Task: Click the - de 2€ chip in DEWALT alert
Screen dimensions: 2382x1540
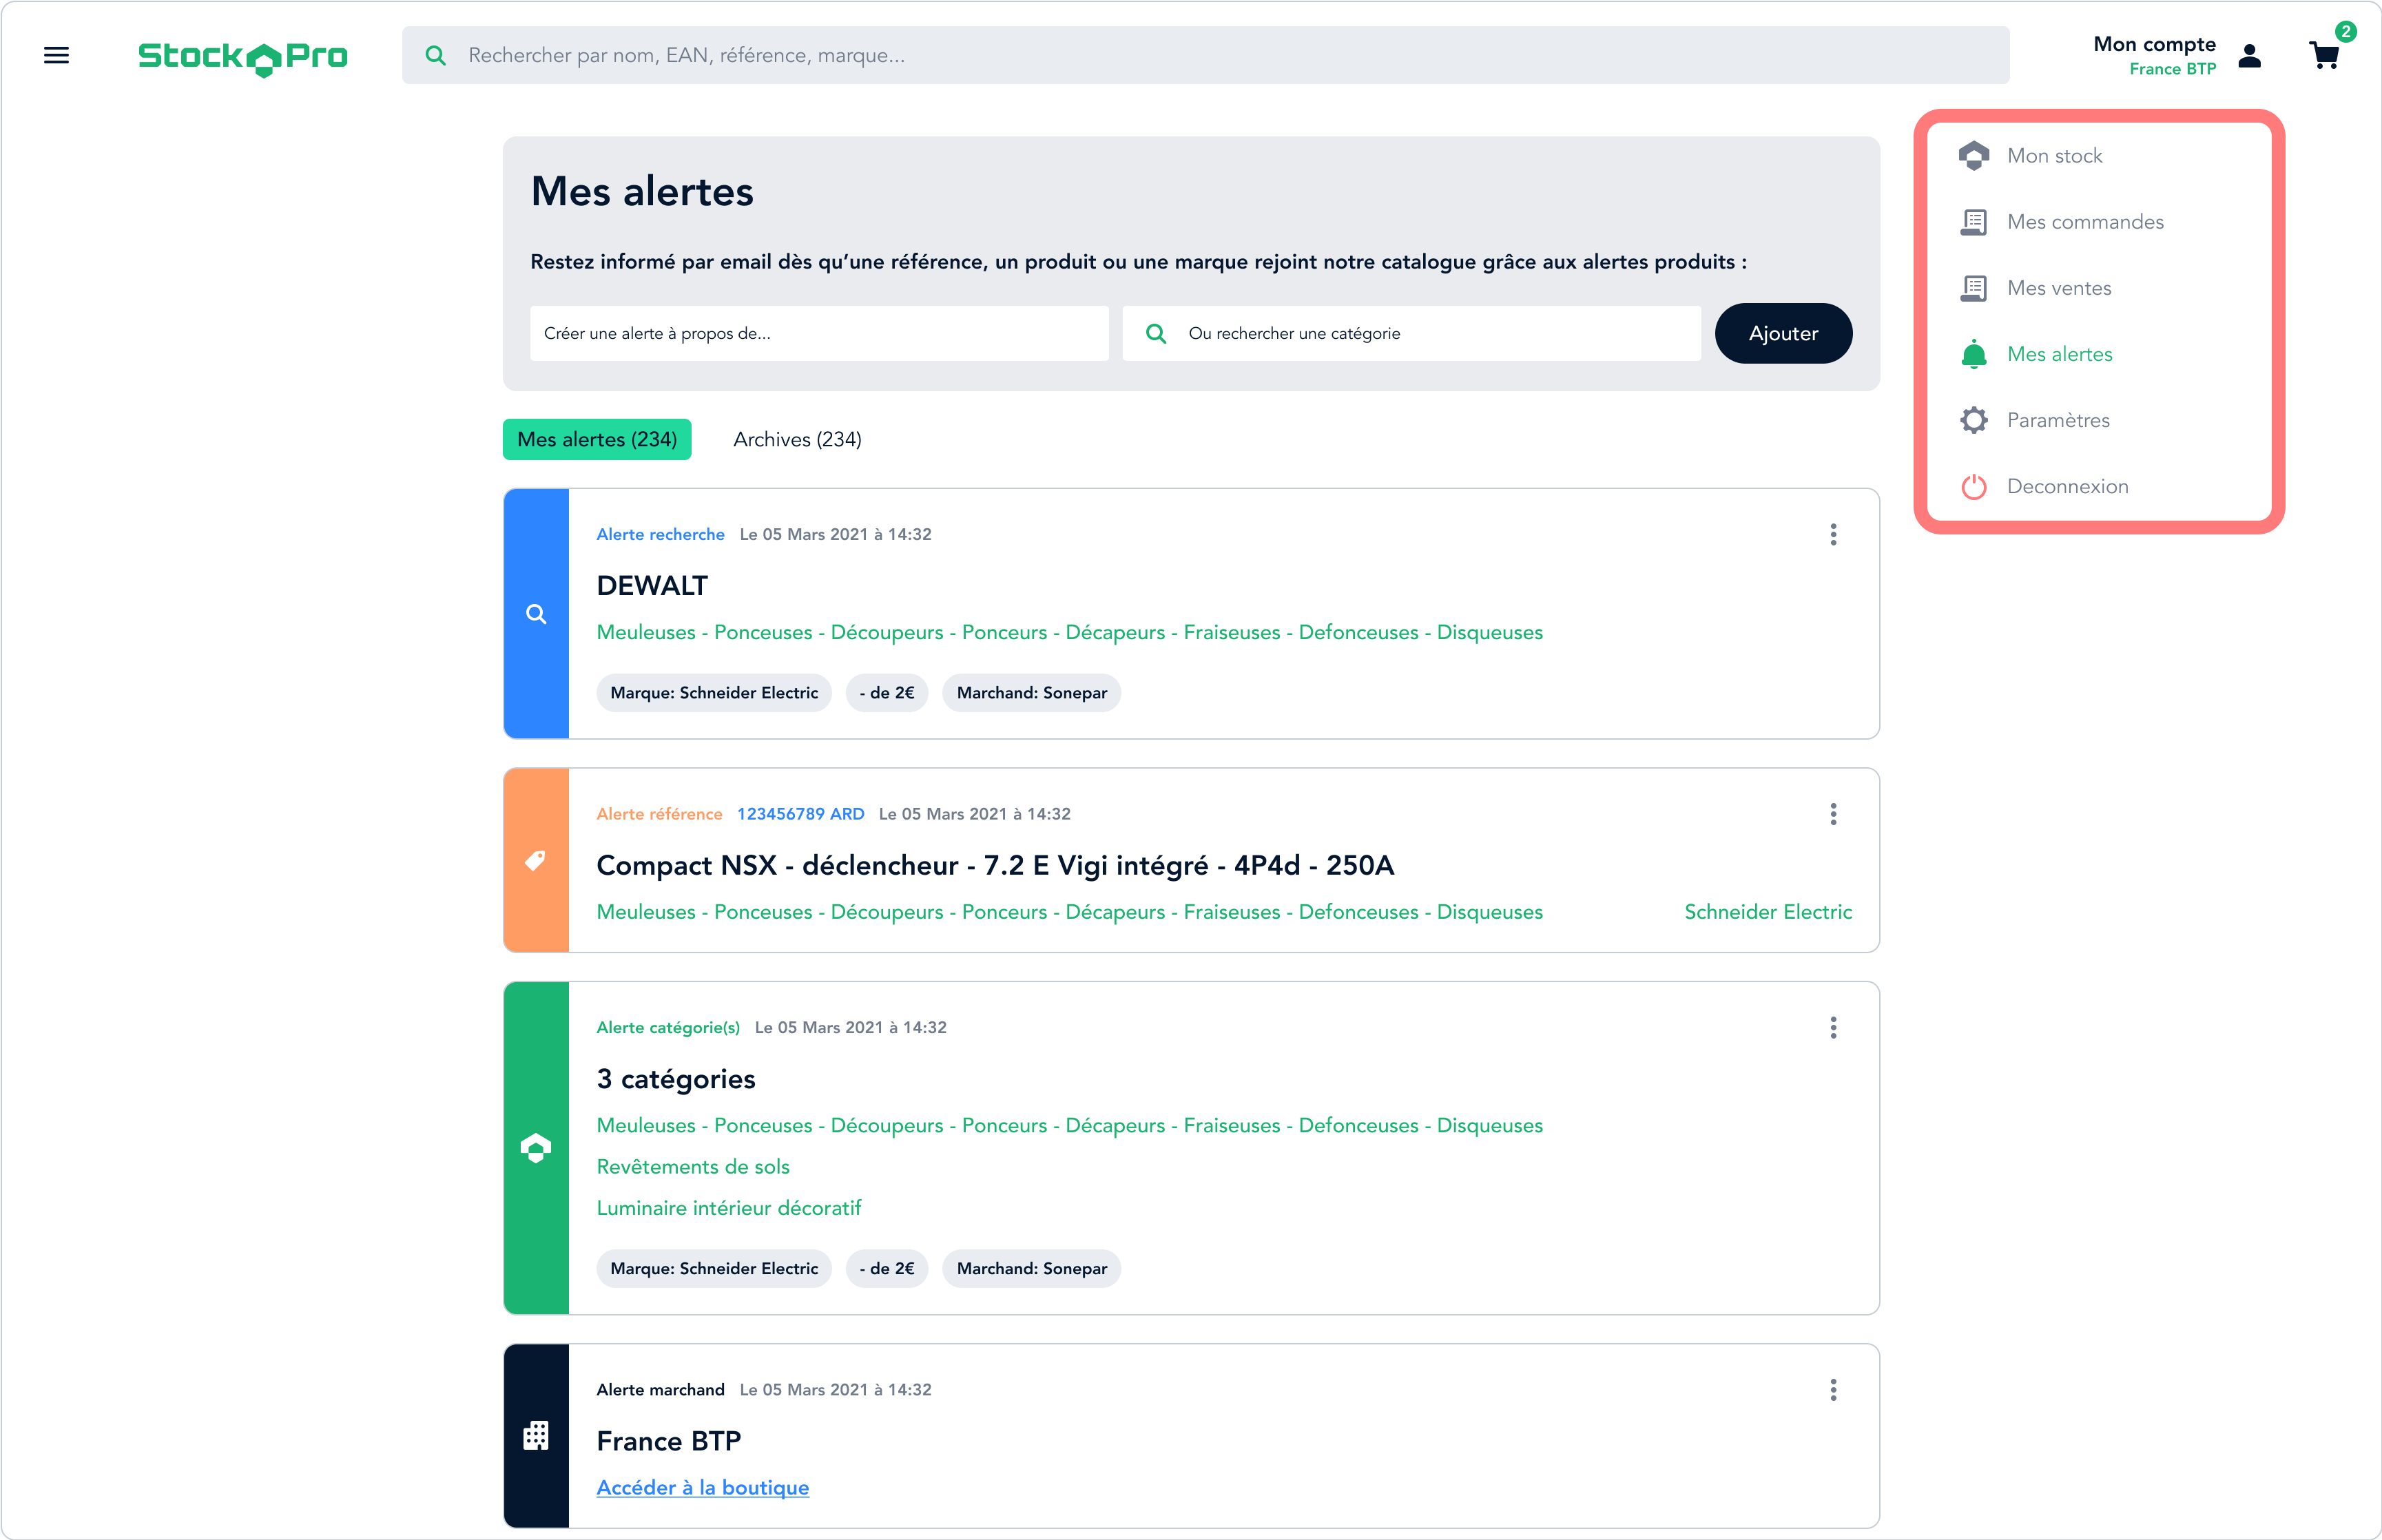Action: [887, 693]
